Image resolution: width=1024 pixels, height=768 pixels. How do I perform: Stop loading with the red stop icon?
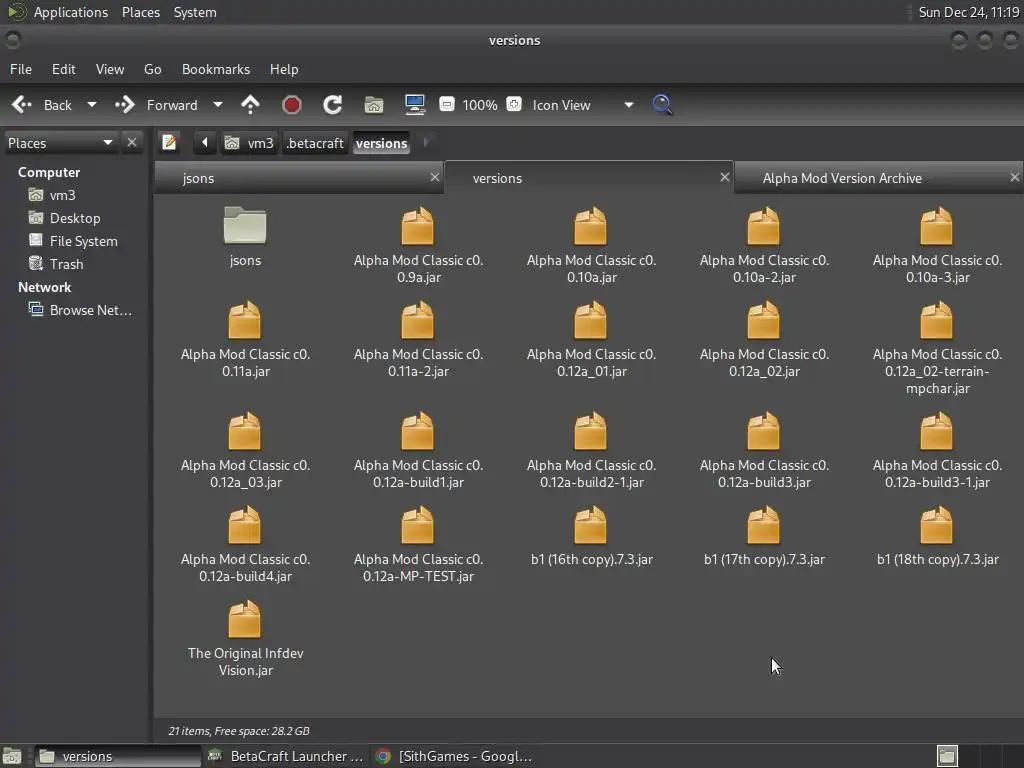[x=291, y=104]
